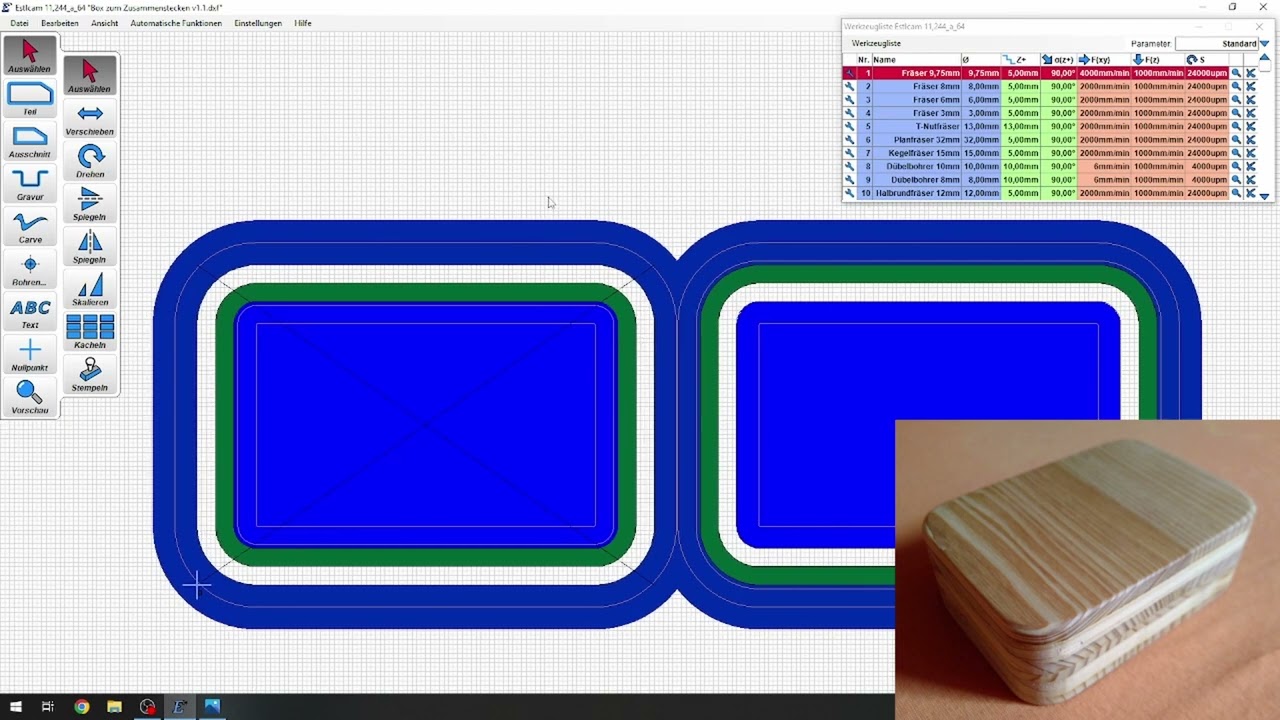
Task: Open the Bearbeiten menu
Action: point(60,23)
